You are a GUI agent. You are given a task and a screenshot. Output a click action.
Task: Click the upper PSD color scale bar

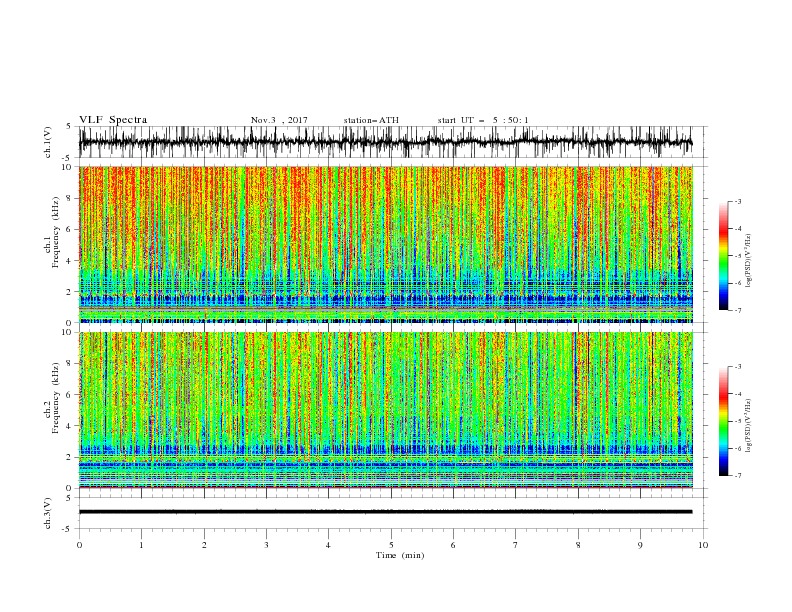pos(724,256)
